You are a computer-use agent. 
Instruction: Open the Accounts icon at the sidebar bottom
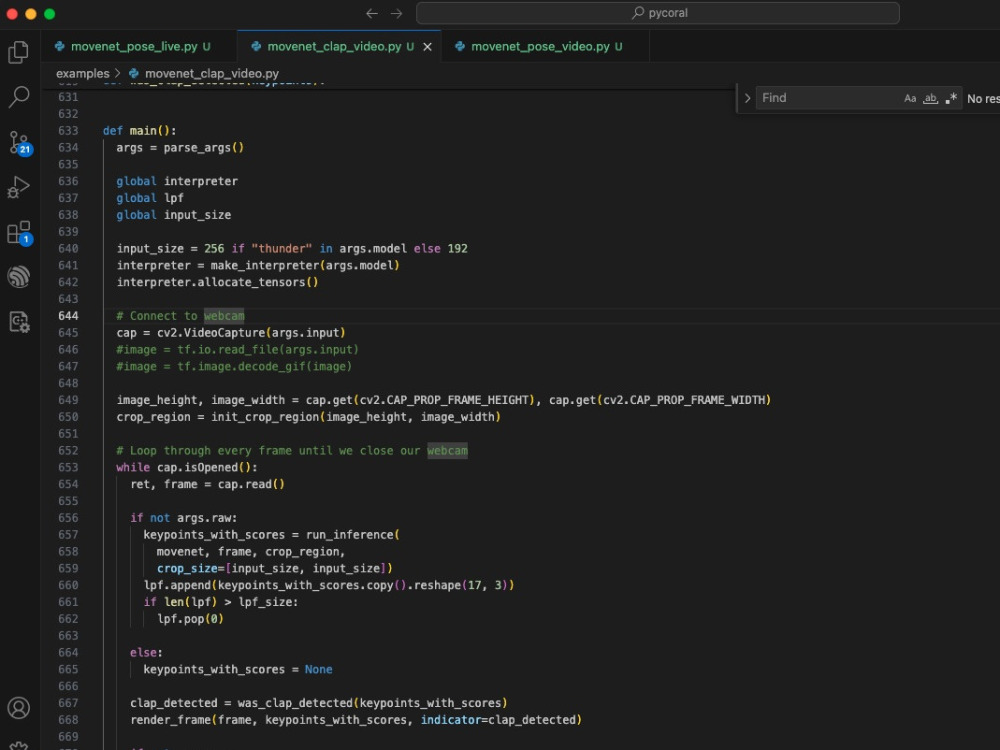coord(20,707)
